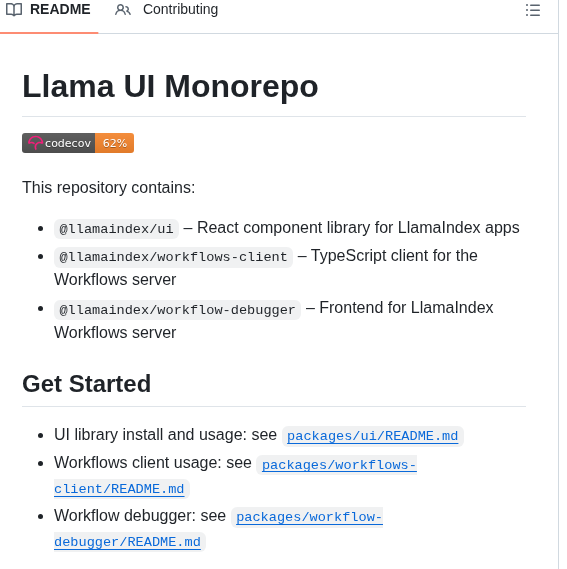
Task: Open the packages/workflows-client/README.md link
Action: tap(339, 465)
